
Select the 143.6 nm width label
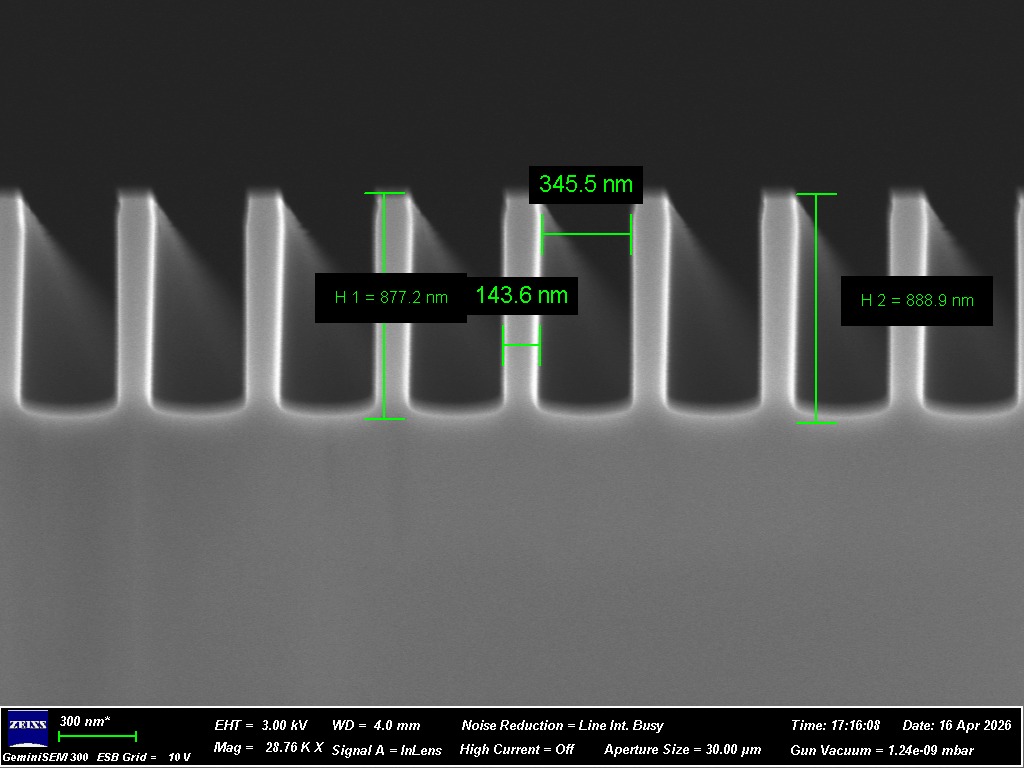[521, 295]
